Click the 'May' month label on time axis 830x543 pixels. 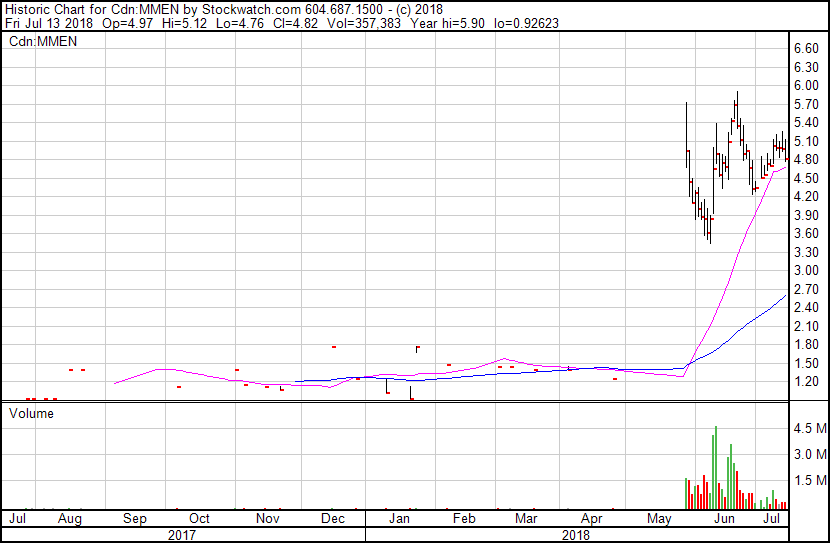(659, 519)
